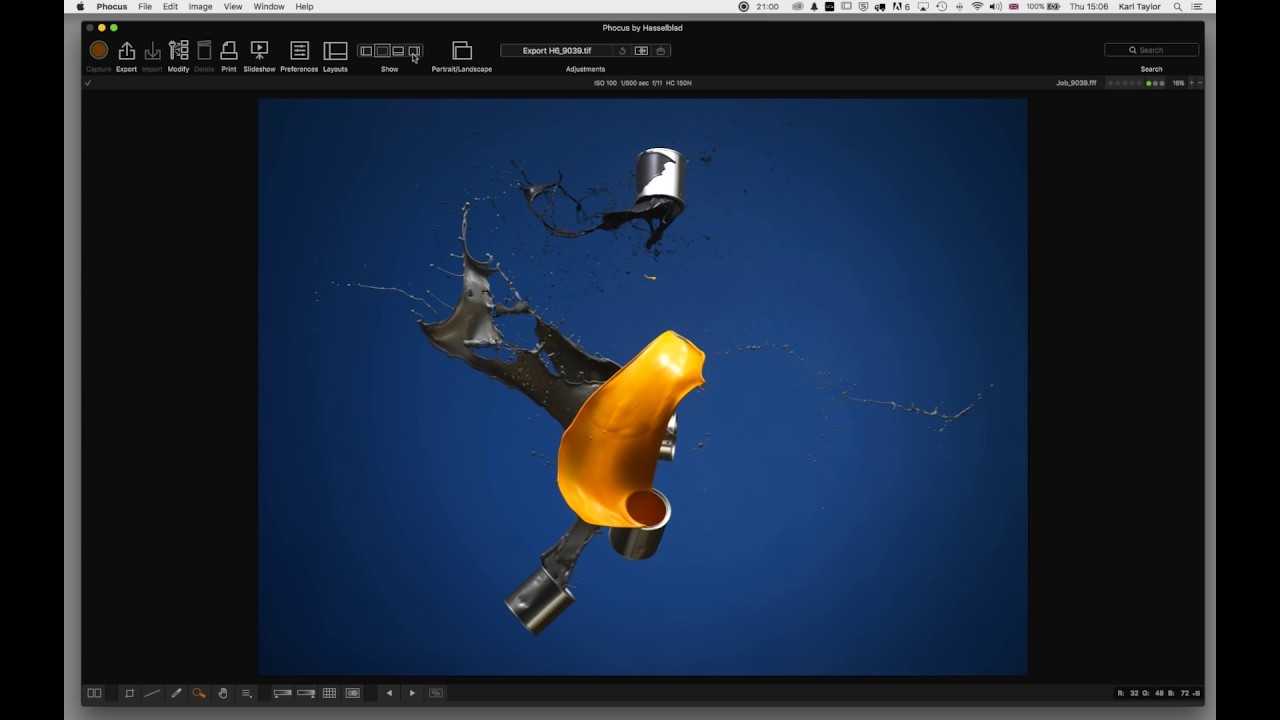Click the toolbar Search field
This screenshot has height=720, width=1280.
pyautogui.click(x=1151, y=50)
